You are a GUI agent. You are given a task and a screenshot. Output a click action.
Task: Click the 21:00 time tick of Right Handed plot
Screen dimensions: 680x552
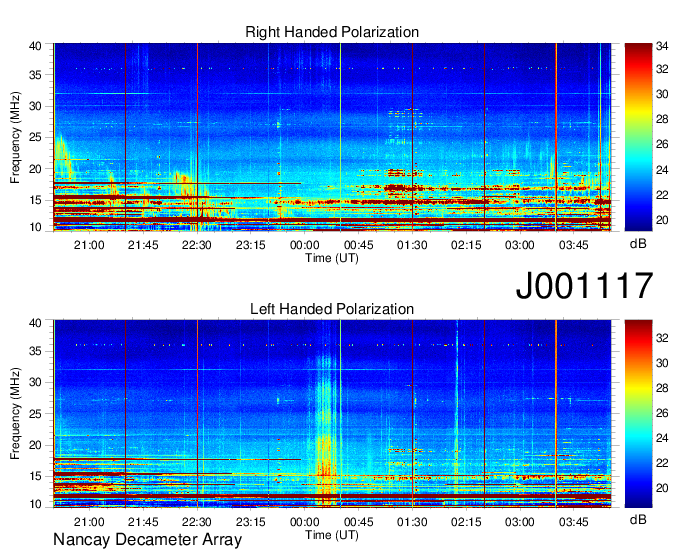click(x=89, y=245)
